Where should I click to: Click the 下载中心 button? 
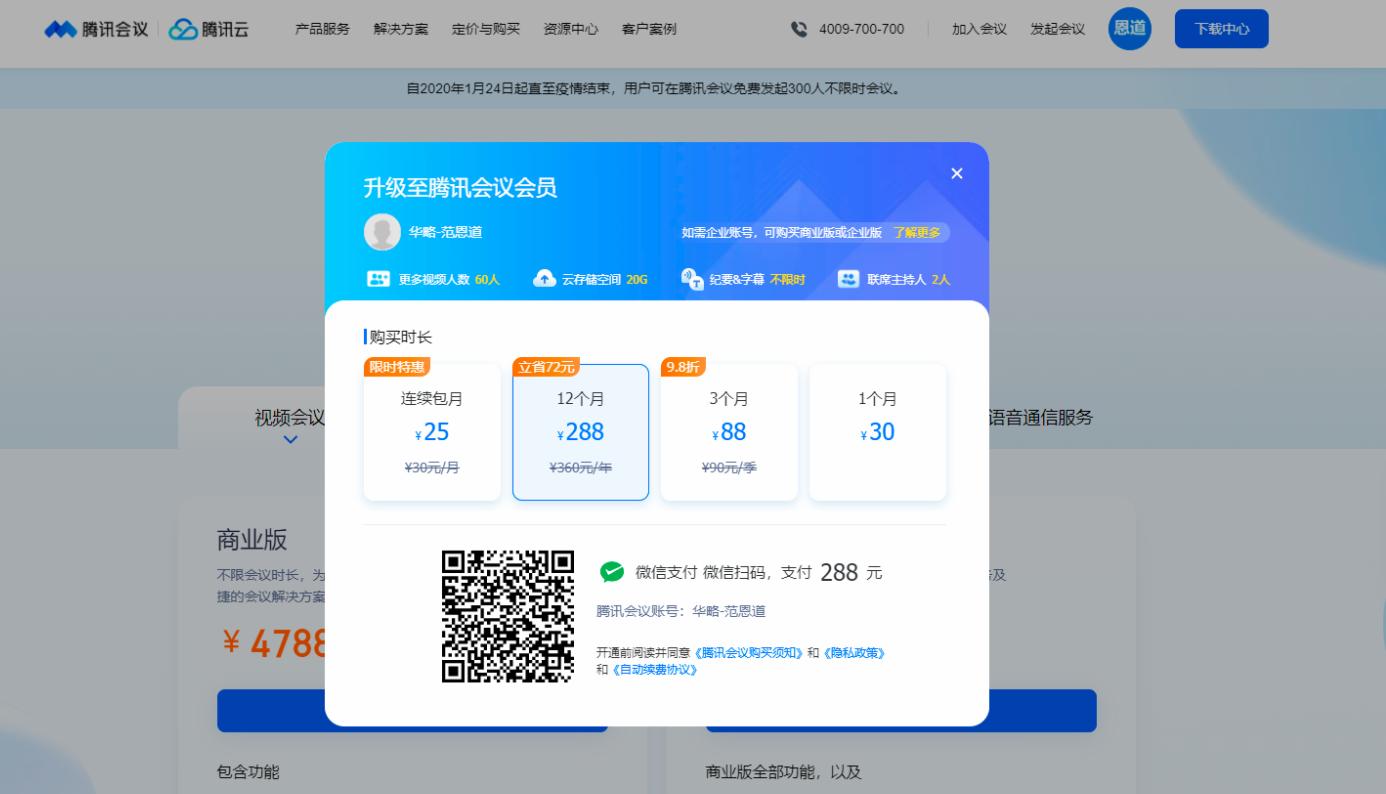tap(1222, 29)
